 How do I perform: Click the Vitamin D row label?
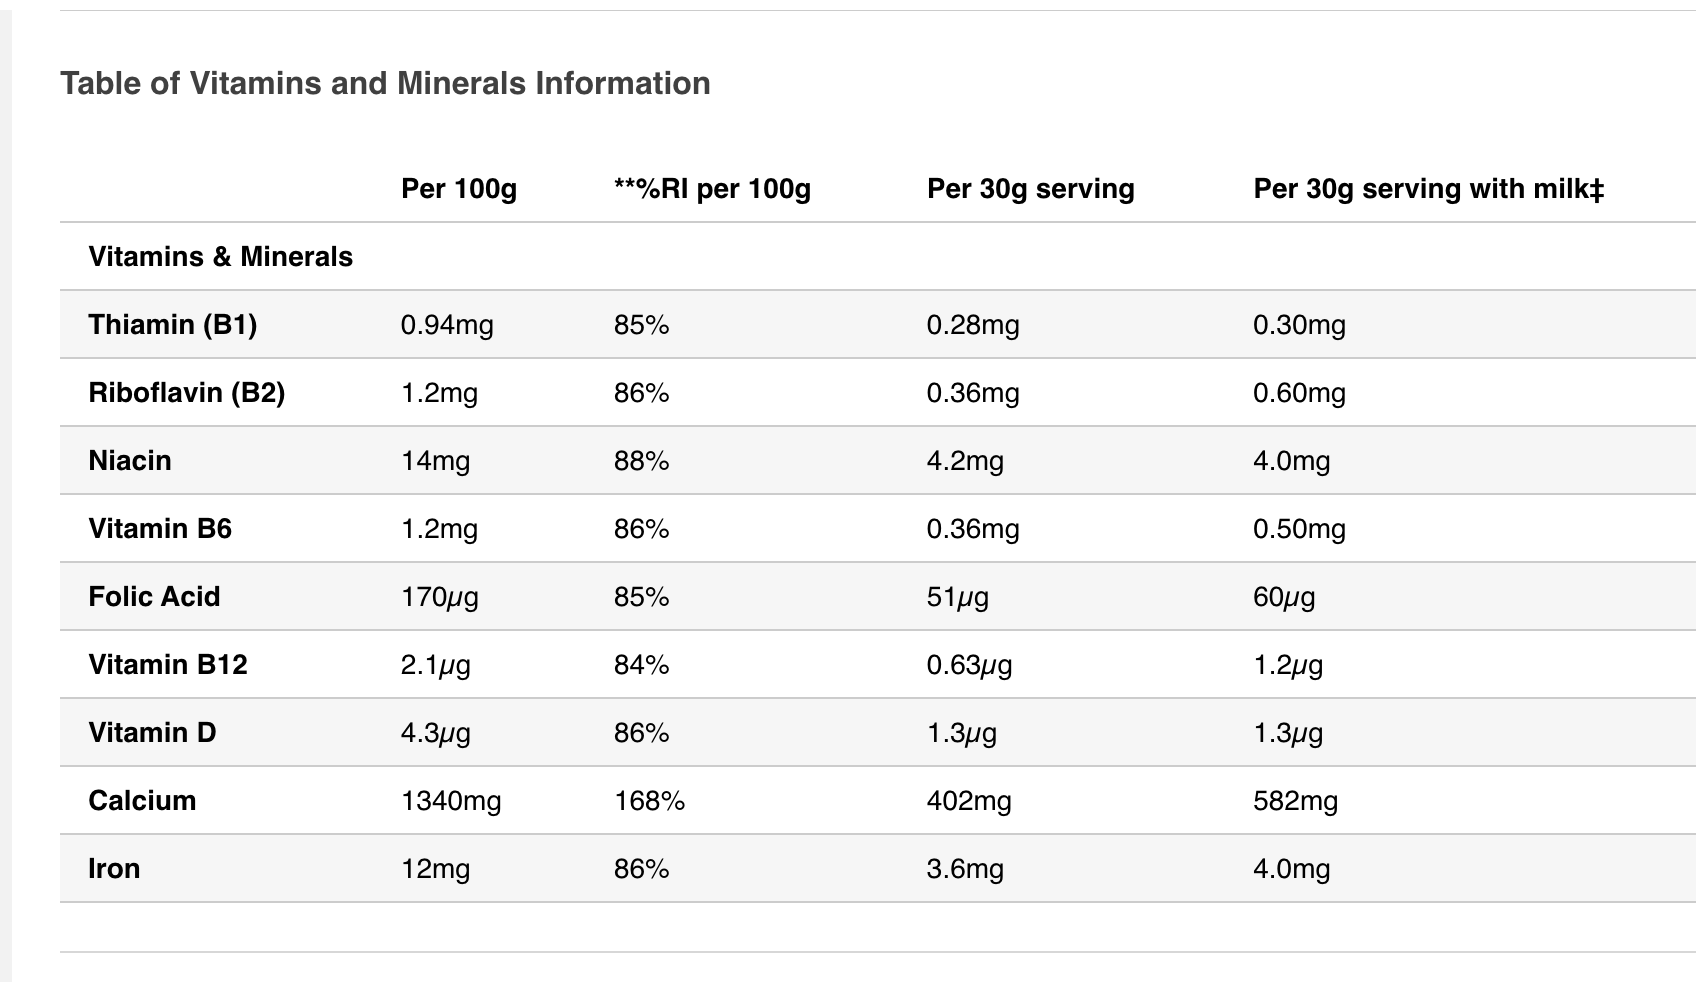pyautogui.click(x=152, y=733)
